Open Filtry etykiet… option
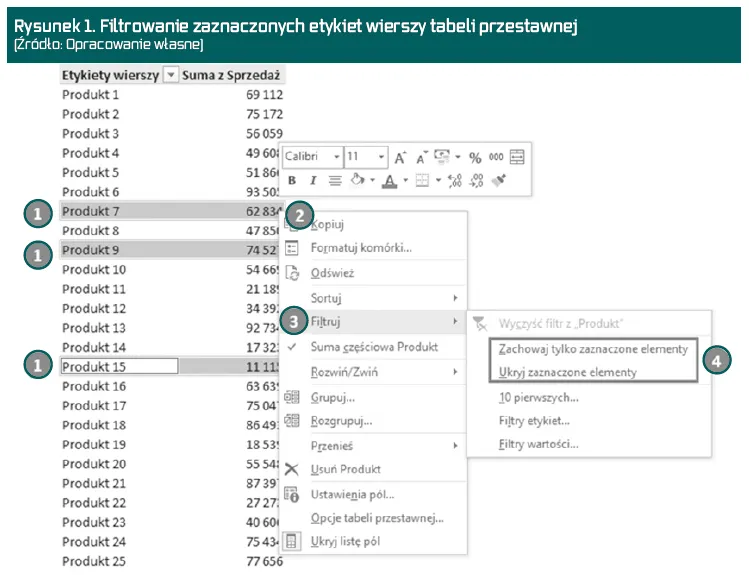 (x=534, y=421)
